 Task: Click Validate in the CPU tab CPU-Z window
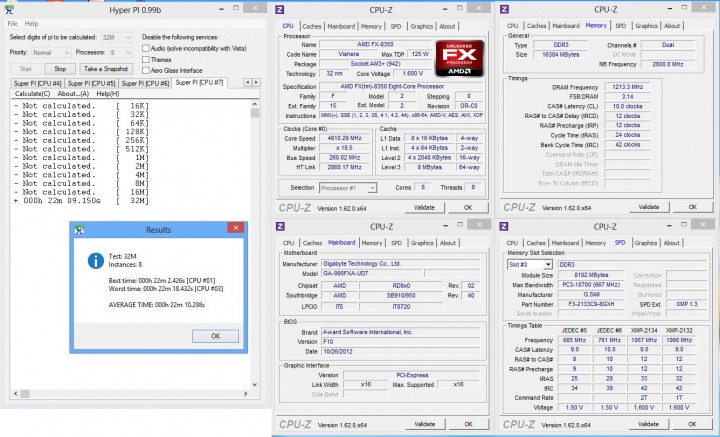[x=424, y=207]
